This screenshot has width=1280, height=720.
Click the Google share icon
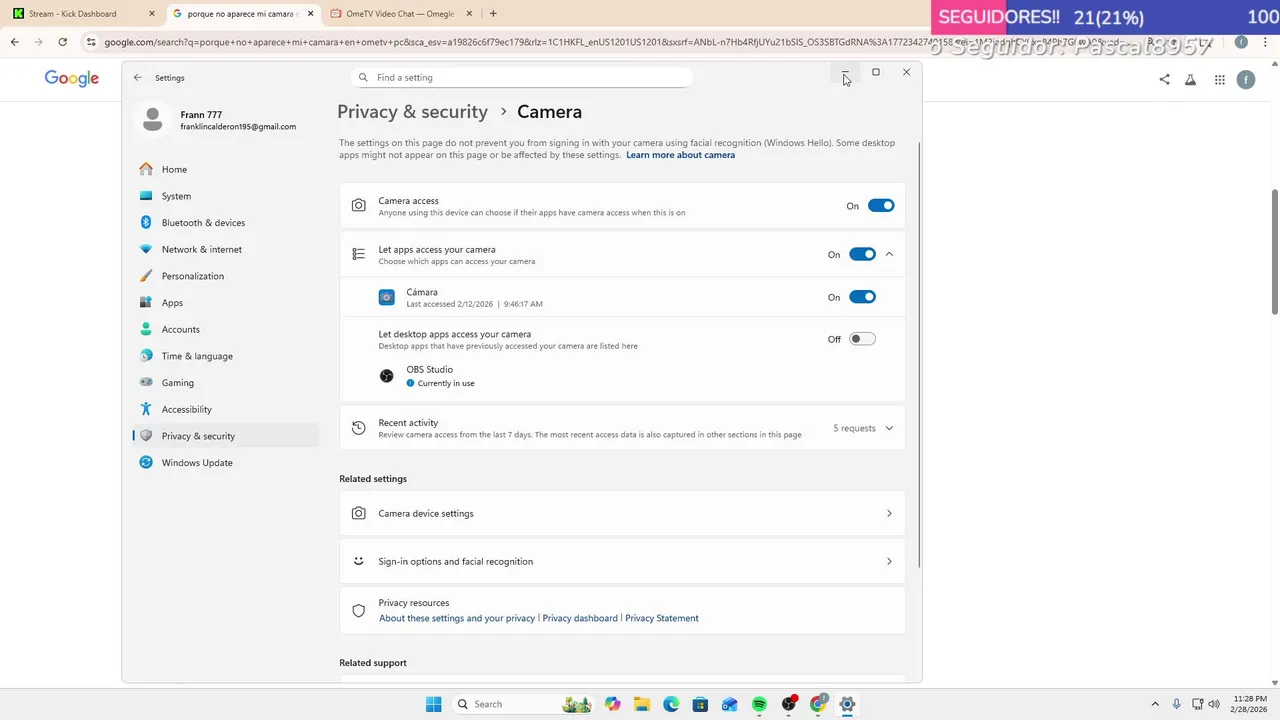coord(1164,80)
